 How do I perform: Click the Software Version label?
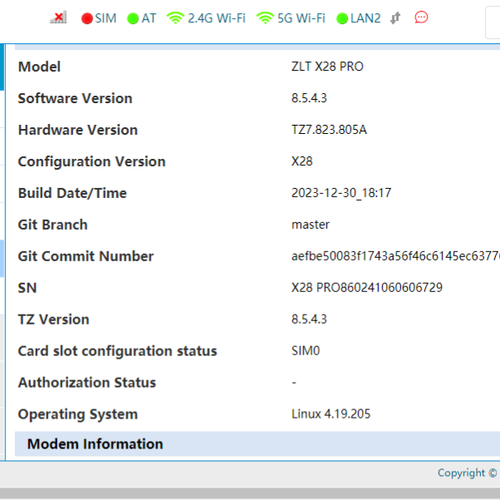click(75, 98)
